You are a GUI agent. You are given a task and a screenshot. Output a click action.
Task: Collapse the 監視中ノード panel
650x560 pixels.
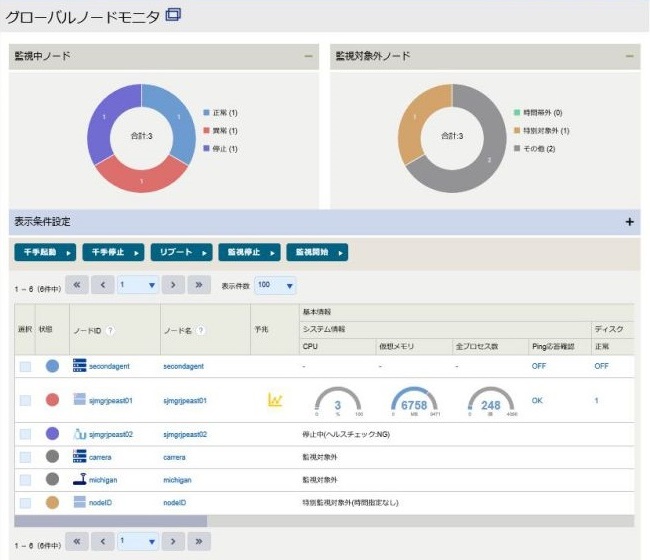(x=308, y=56)
